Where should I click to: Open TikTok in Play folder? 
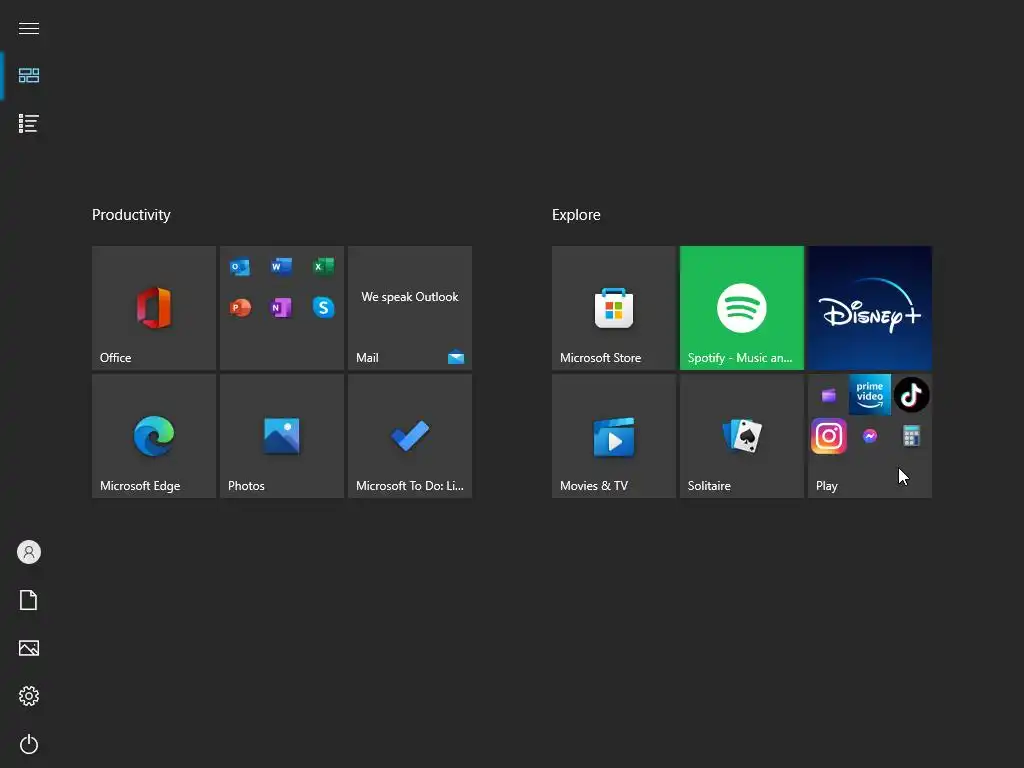912,394
